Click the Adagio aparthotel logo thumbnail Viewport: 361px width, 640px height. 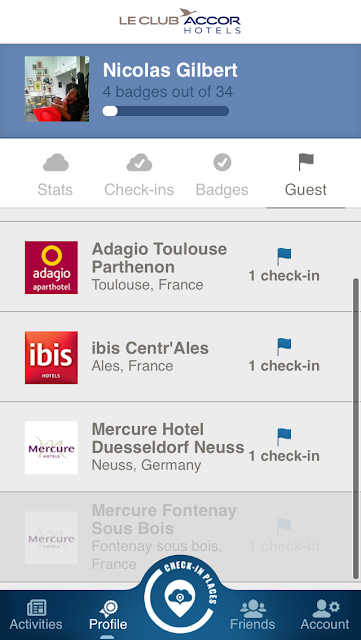[51, 267]
